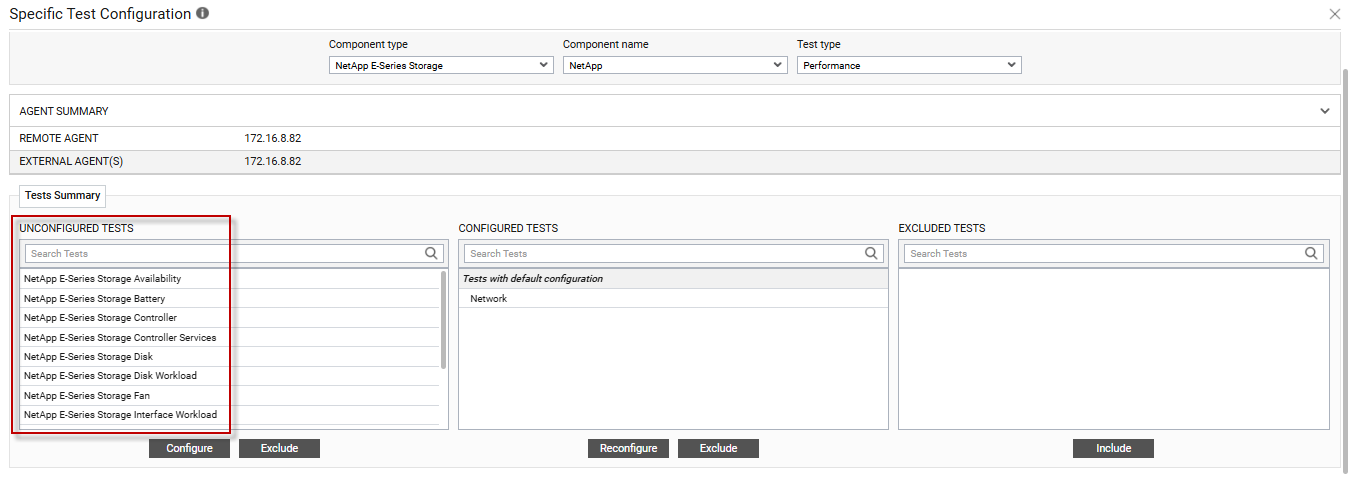Click search magnifier in Configured Tests
The height and width of the screenshot is (477, 1350).
pos(872,253)
